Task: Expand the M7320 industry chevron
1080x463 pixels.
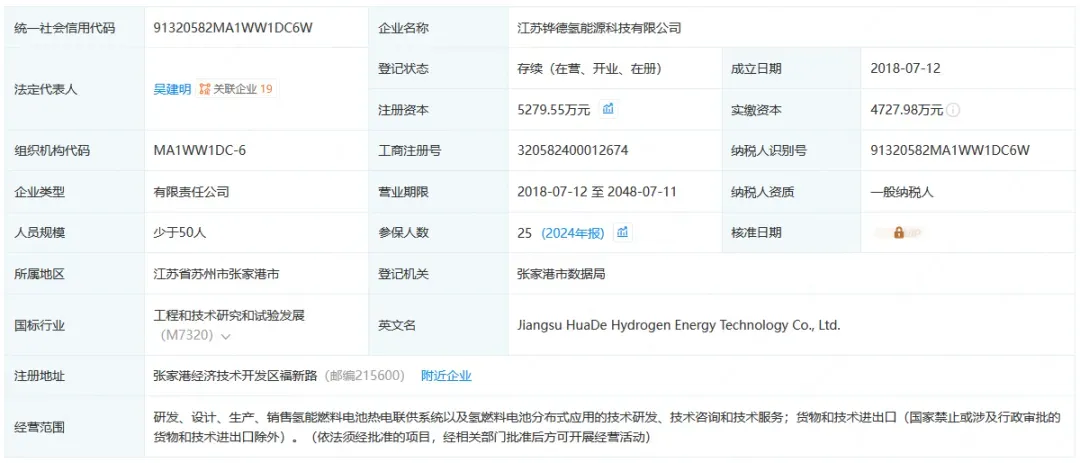Action: click(225, 336)
